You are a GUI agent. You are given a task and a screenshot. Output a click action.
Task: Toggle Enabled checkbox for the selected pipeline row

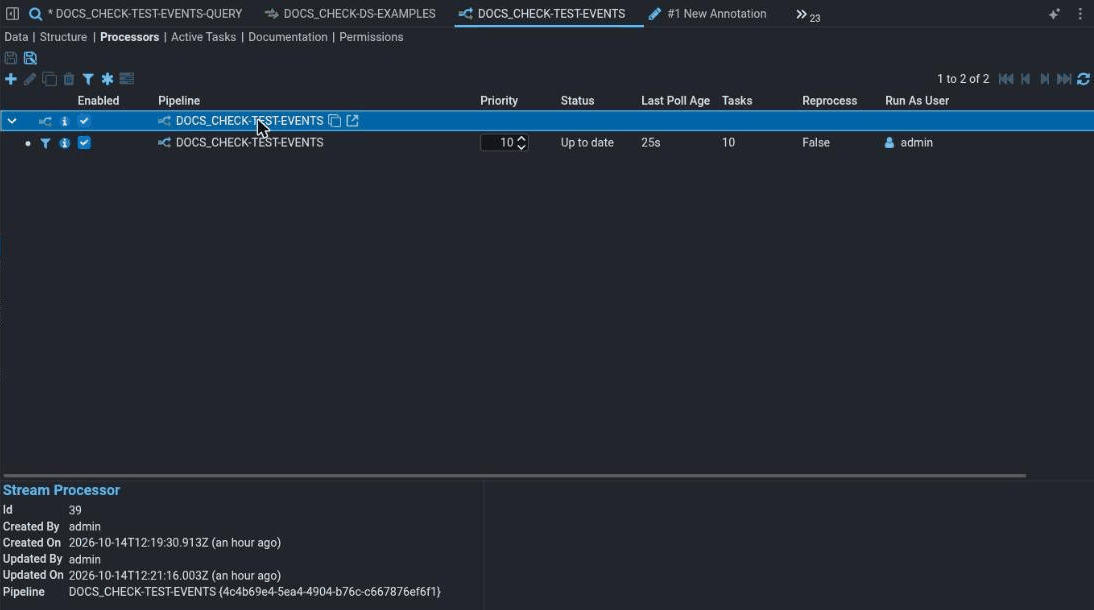tap(84, 121)
